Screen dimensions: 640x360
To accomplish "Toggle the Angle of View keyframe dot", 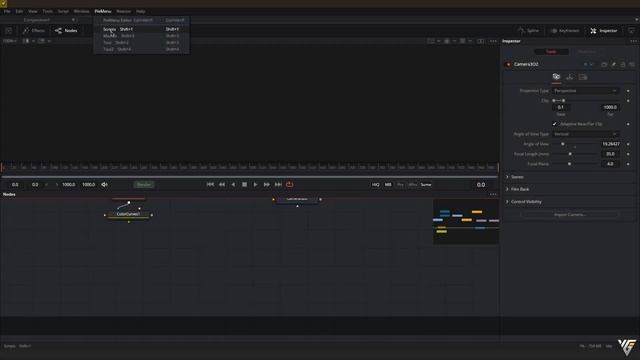I will click(628, 144).
